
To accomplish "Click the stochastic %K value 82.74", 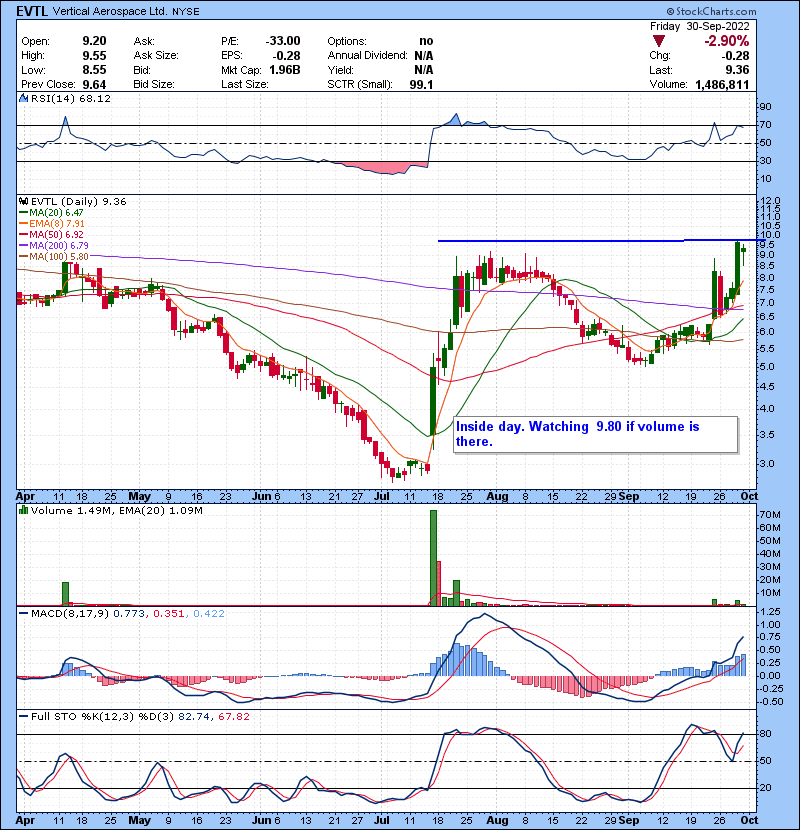I will pyautogui.click(x=193, y=717).
